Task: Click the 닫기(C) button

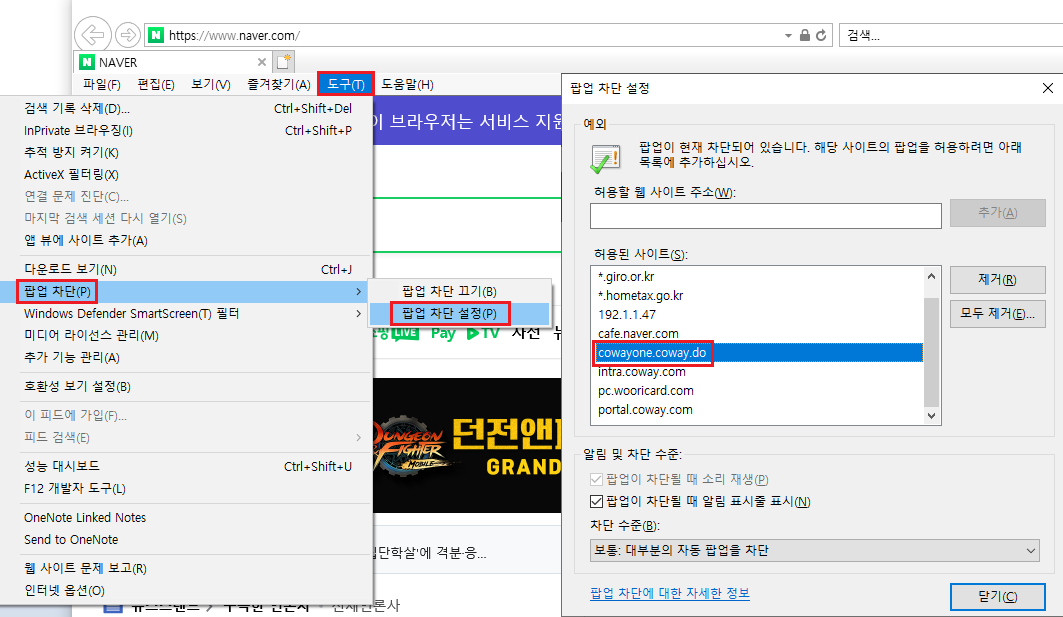Action: pyautogui.click(x=997, y=597)
